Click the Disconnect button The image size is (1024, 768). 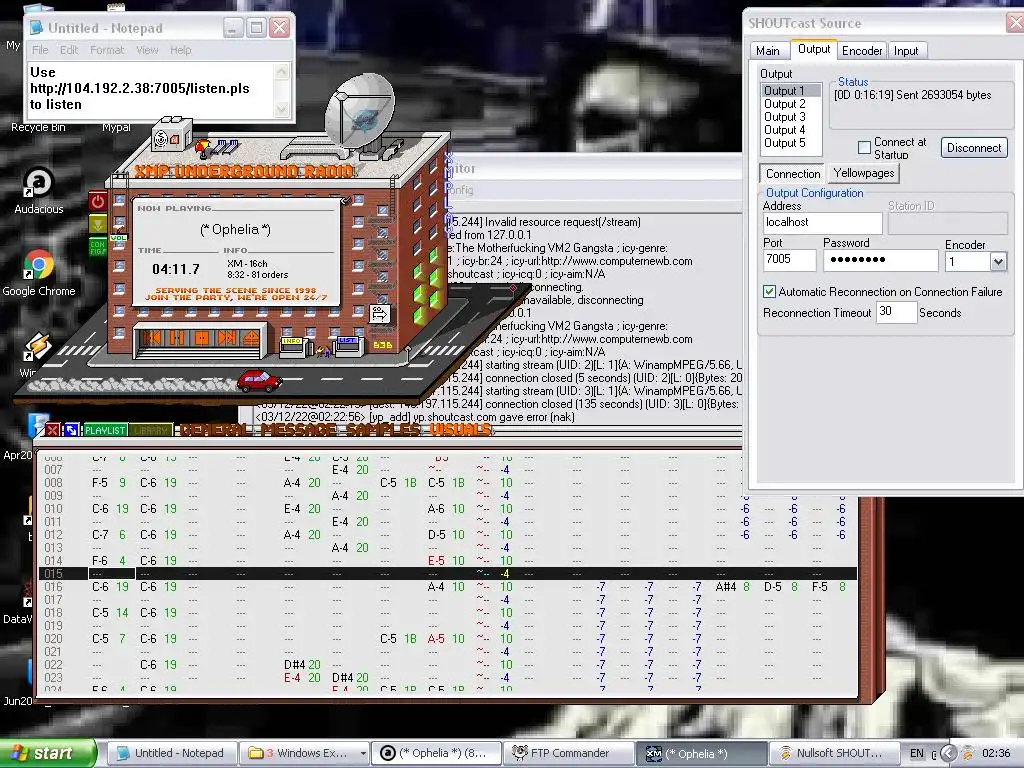point(974,148)
